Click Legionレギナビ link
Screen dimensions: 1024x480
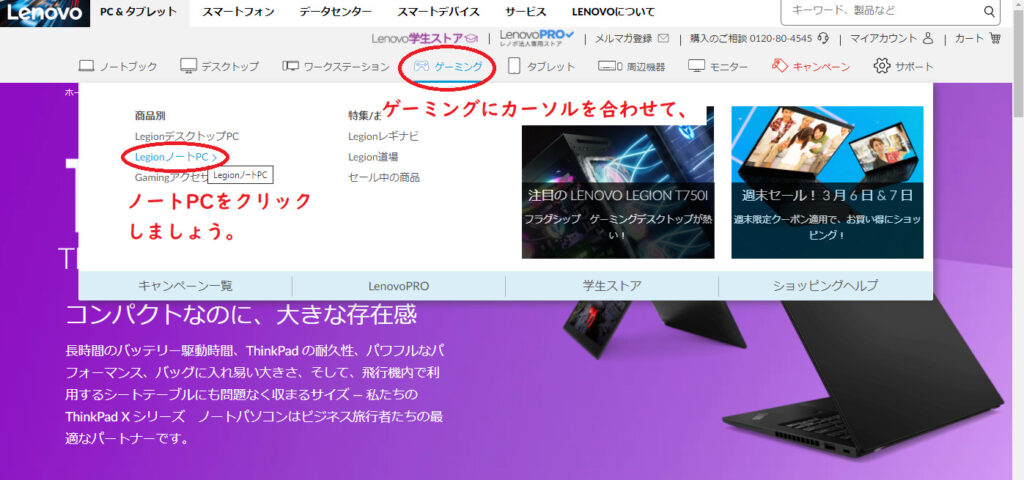383,136
